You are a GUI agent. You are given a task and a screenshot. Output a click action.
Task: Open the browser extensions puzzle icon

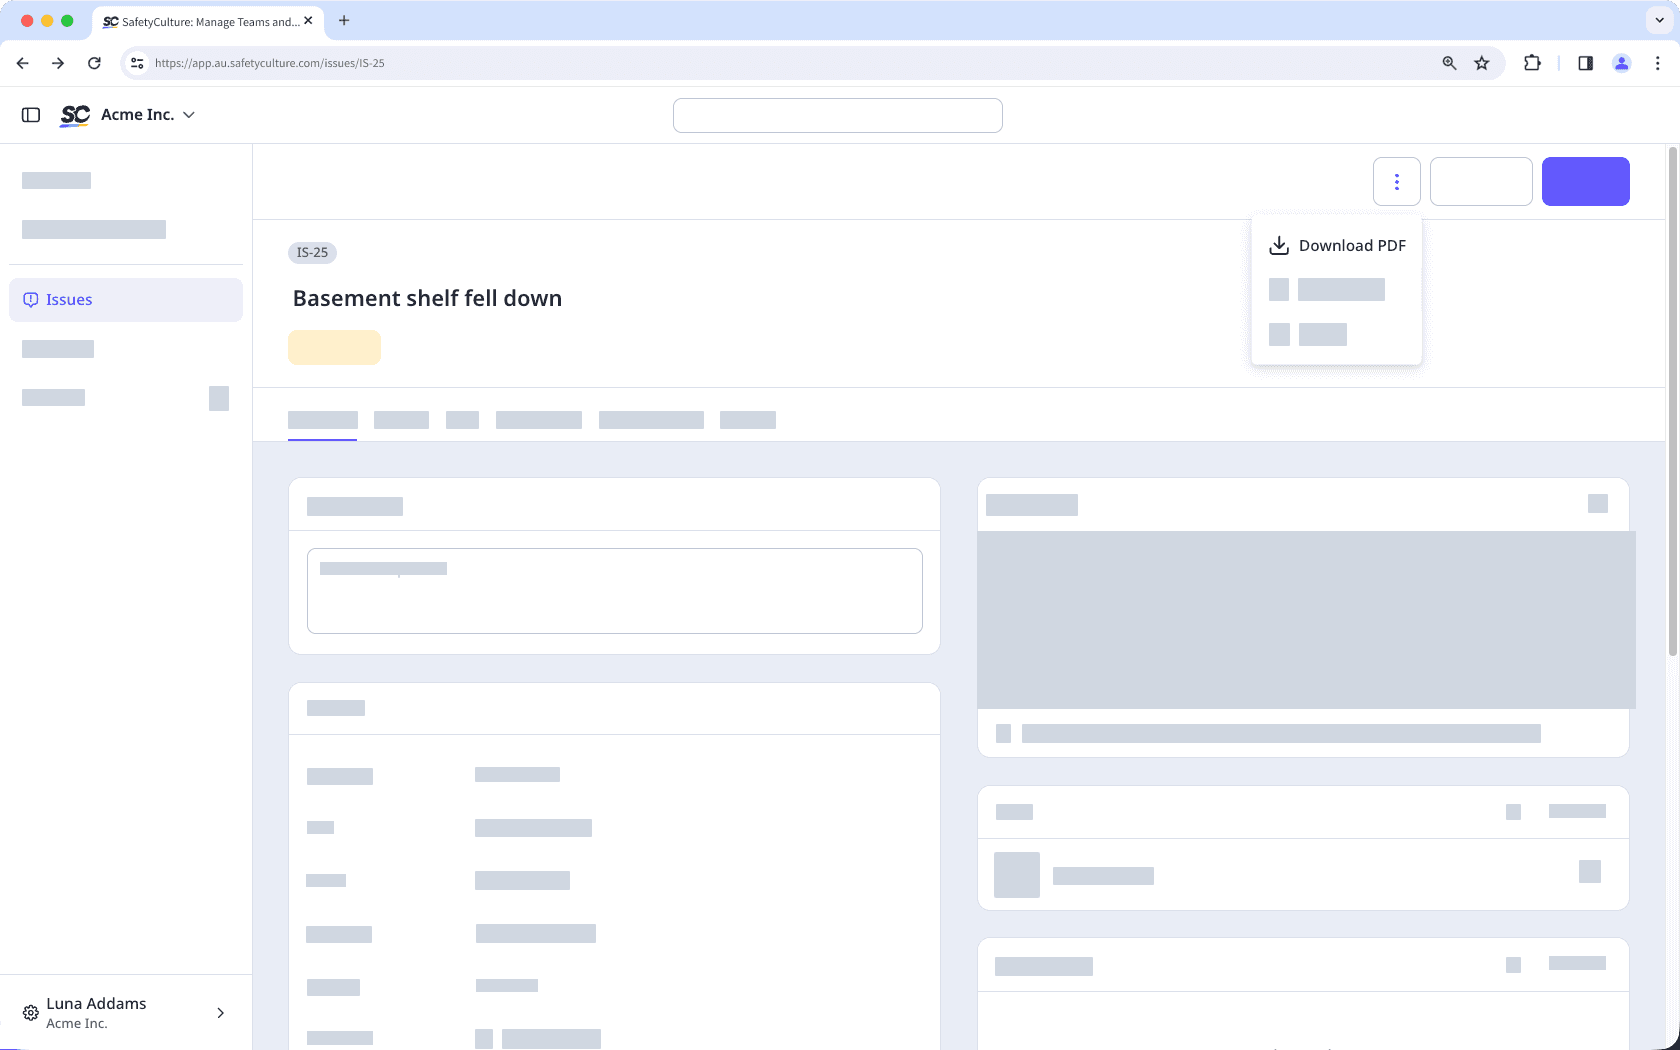pos(1531,62)
